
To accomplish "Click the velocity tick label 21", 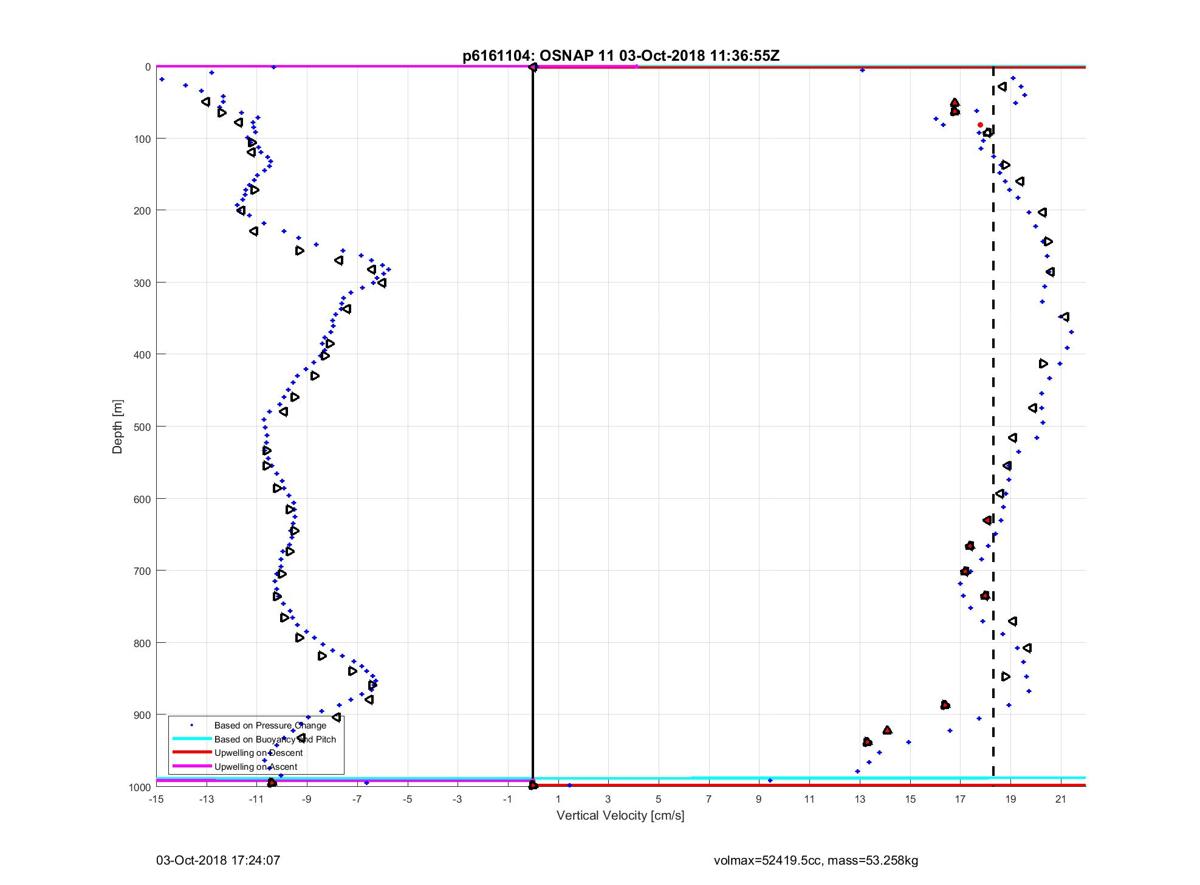I will [1060, 799].
